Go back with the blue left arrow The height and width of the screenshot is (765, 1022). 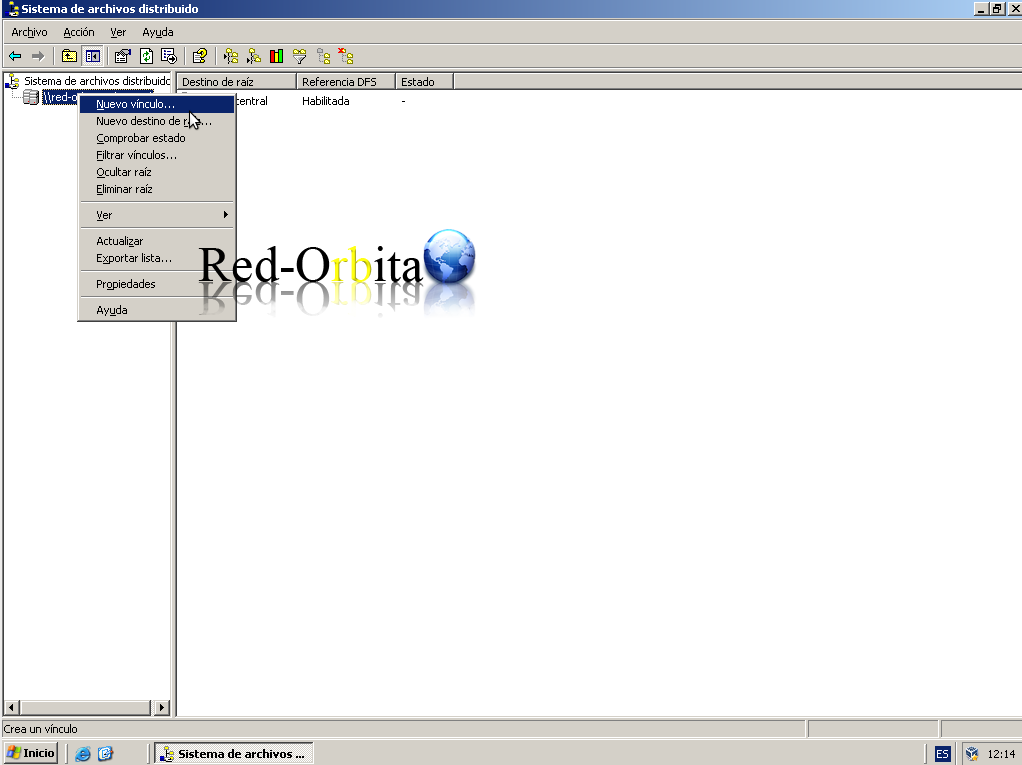click(15, 57)
